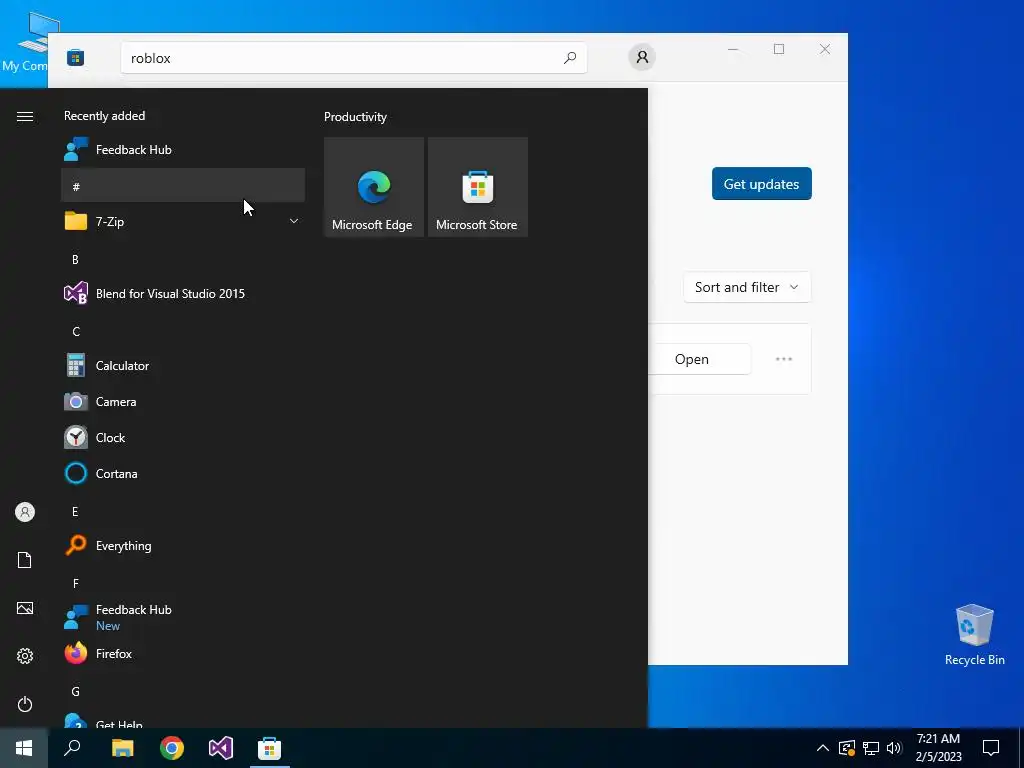Click the security warning tray icon
The image size is (1024, 768).
[x=847, y=748]
